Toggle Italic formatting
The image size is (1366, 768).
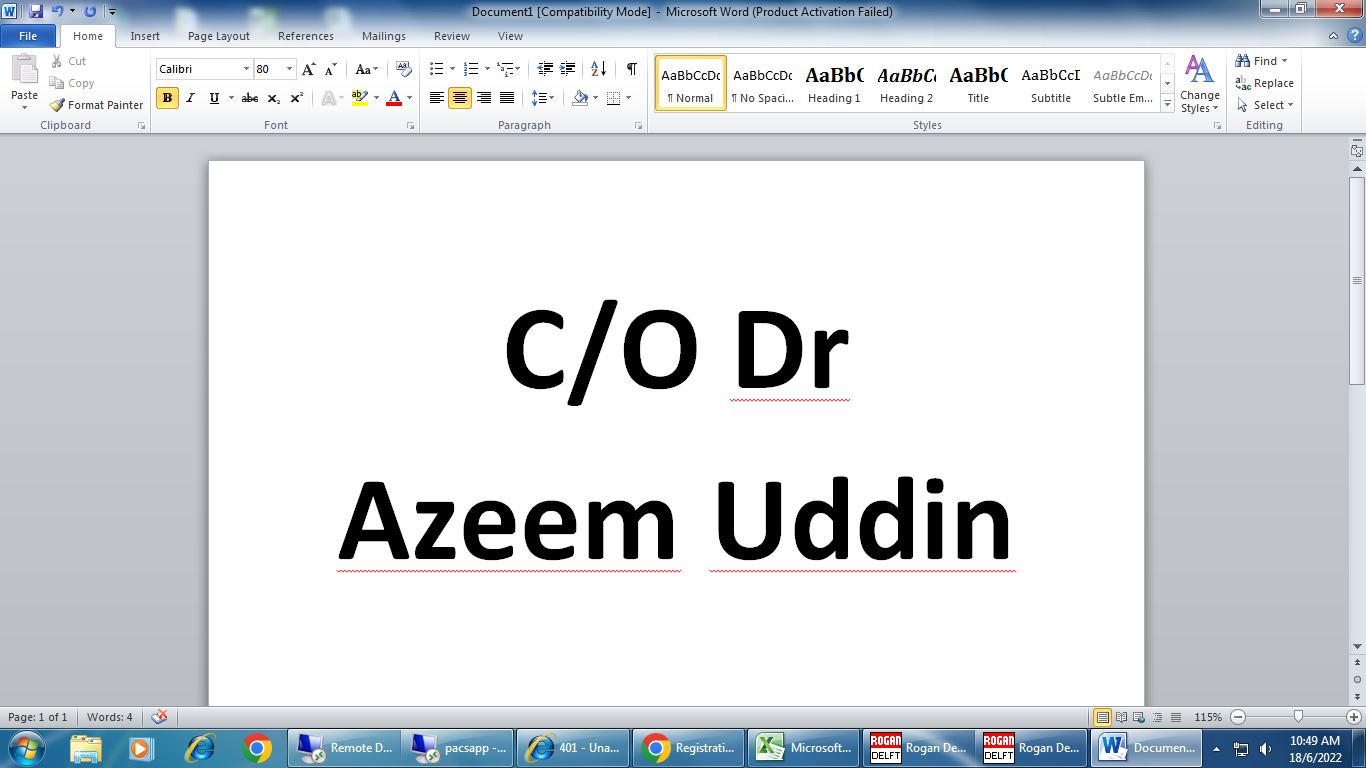[x=190, y=98]
